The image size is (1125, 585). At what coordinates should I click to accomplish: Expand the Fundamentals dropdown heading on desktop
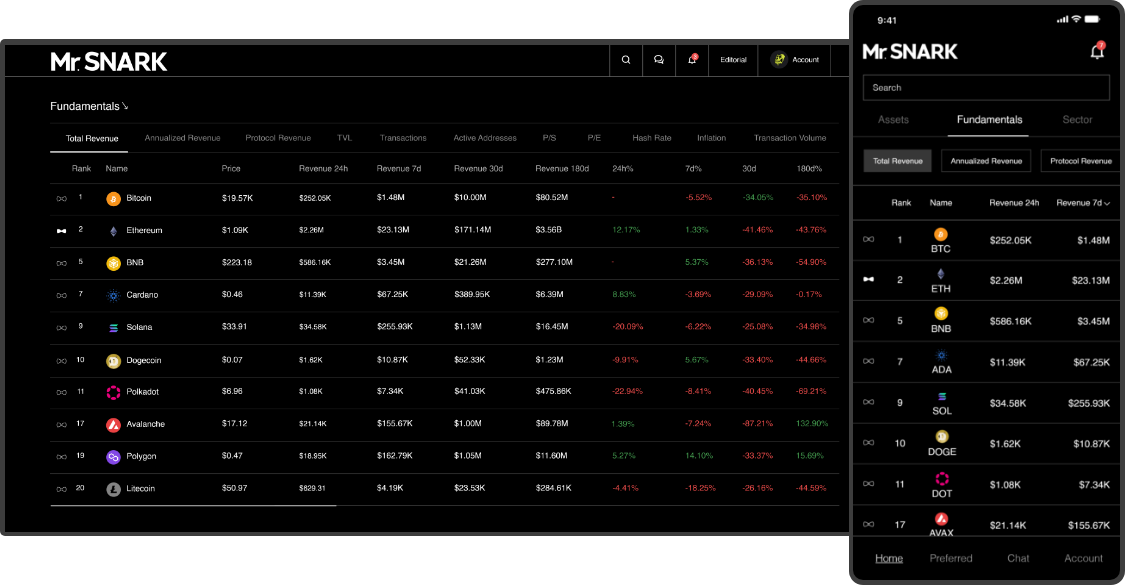click(x=89, y=106)
